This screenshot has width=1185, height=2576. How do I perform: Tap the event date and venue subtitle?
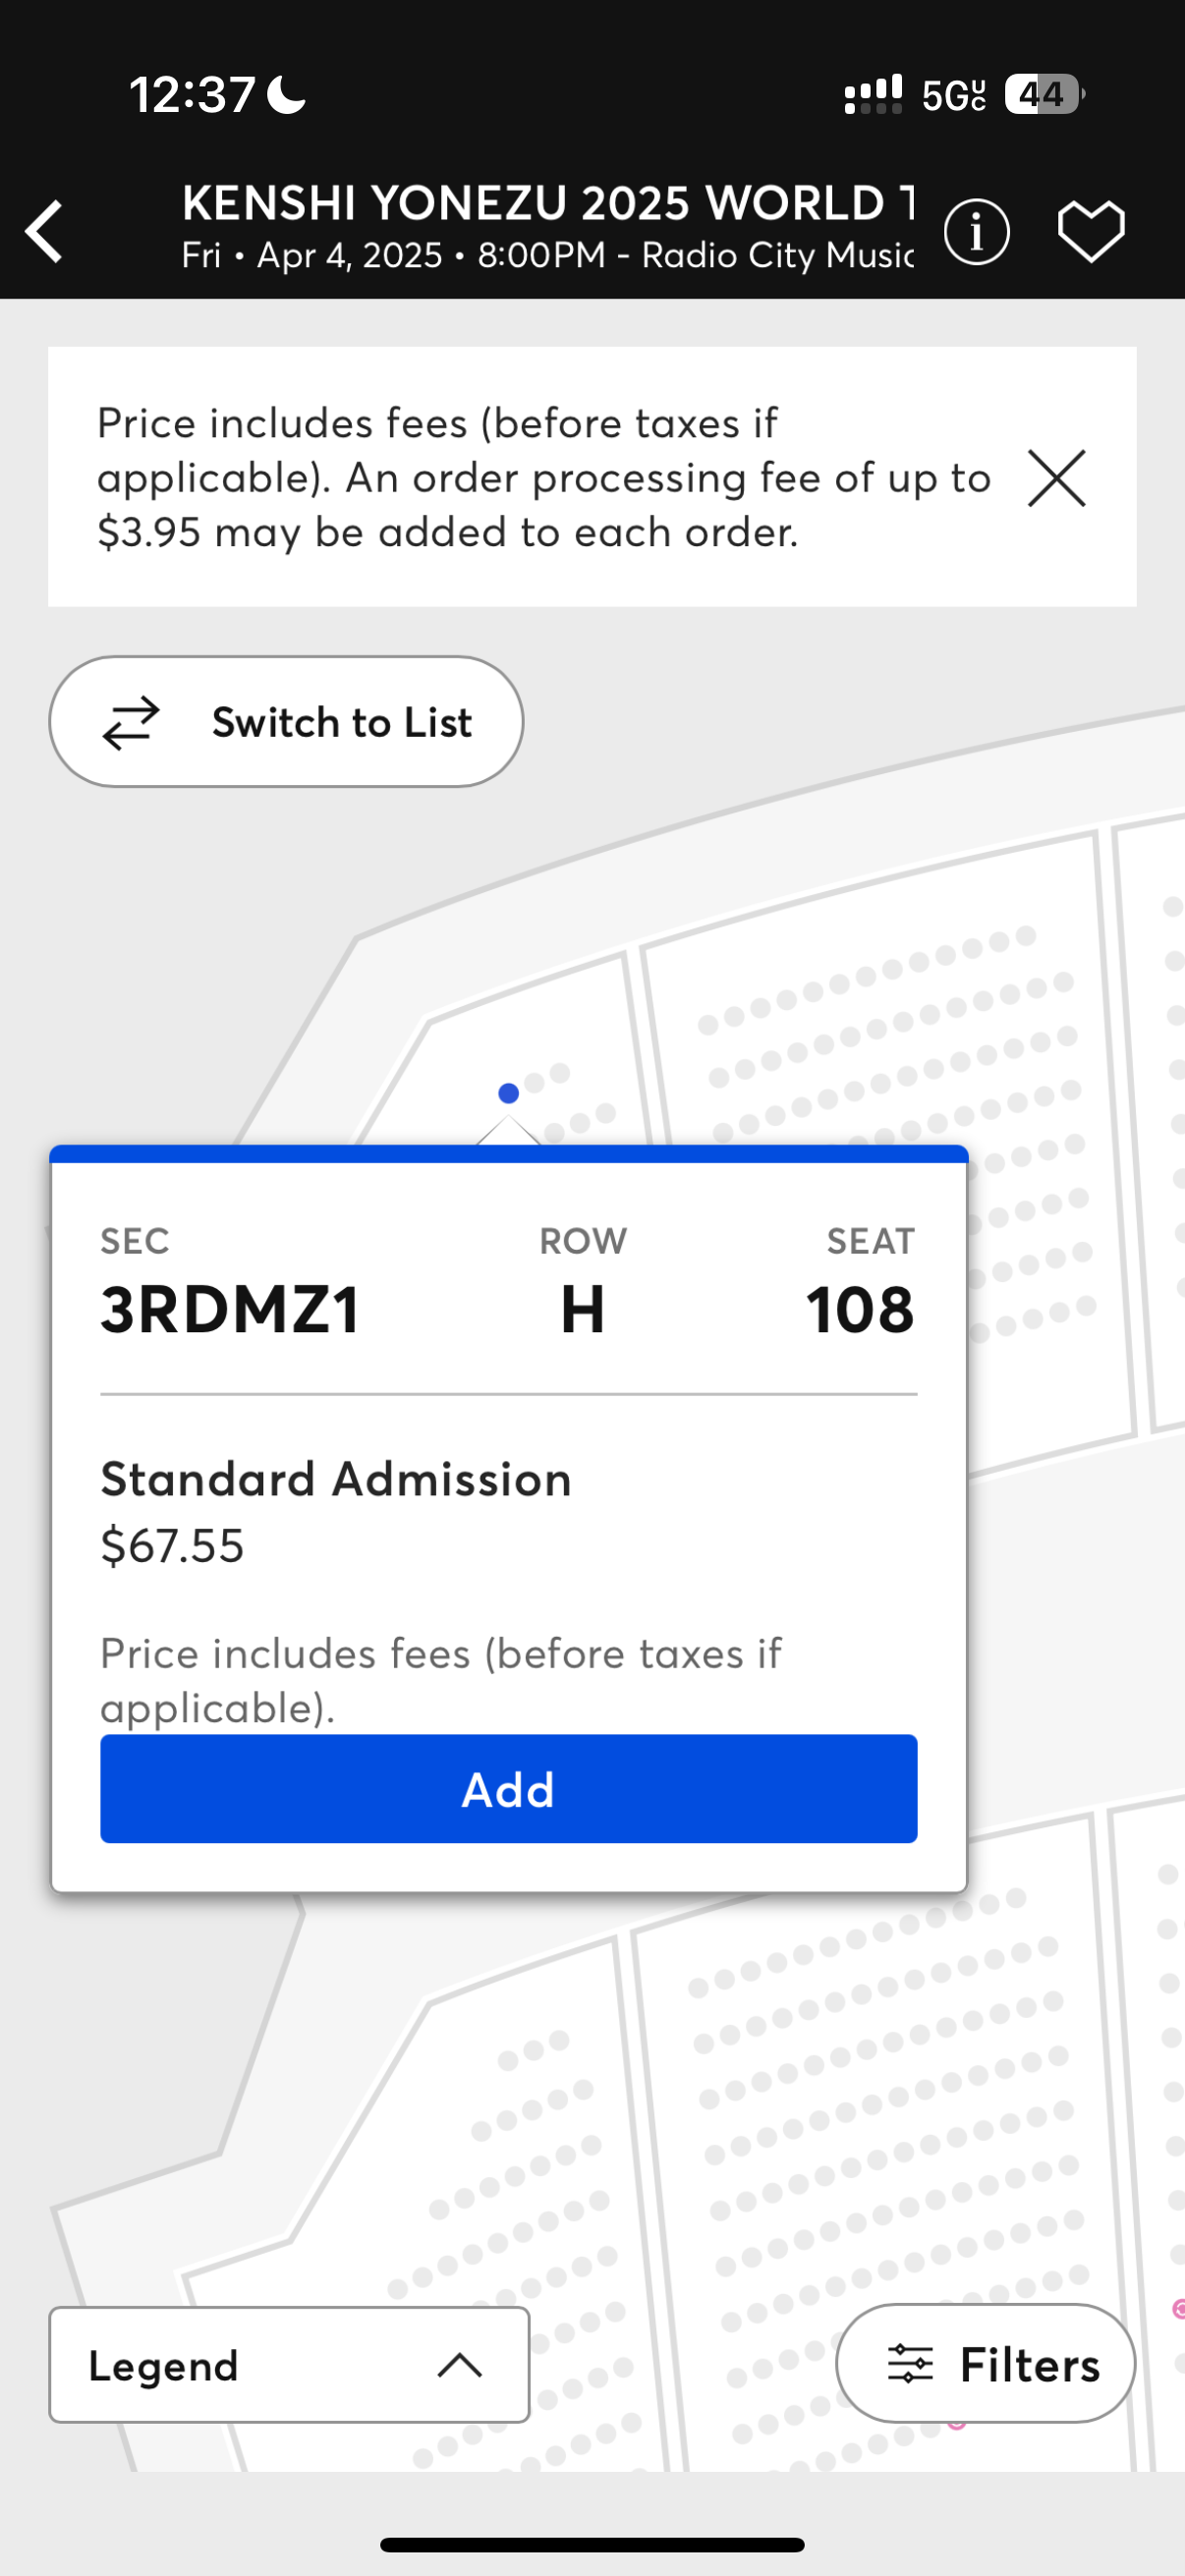pyautogui.click(x=548, y=255)
